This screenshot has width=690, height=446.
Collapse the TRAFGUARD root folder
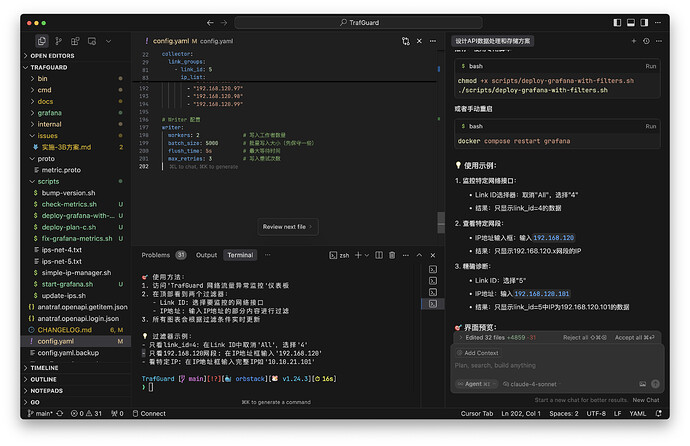[48, 67]
